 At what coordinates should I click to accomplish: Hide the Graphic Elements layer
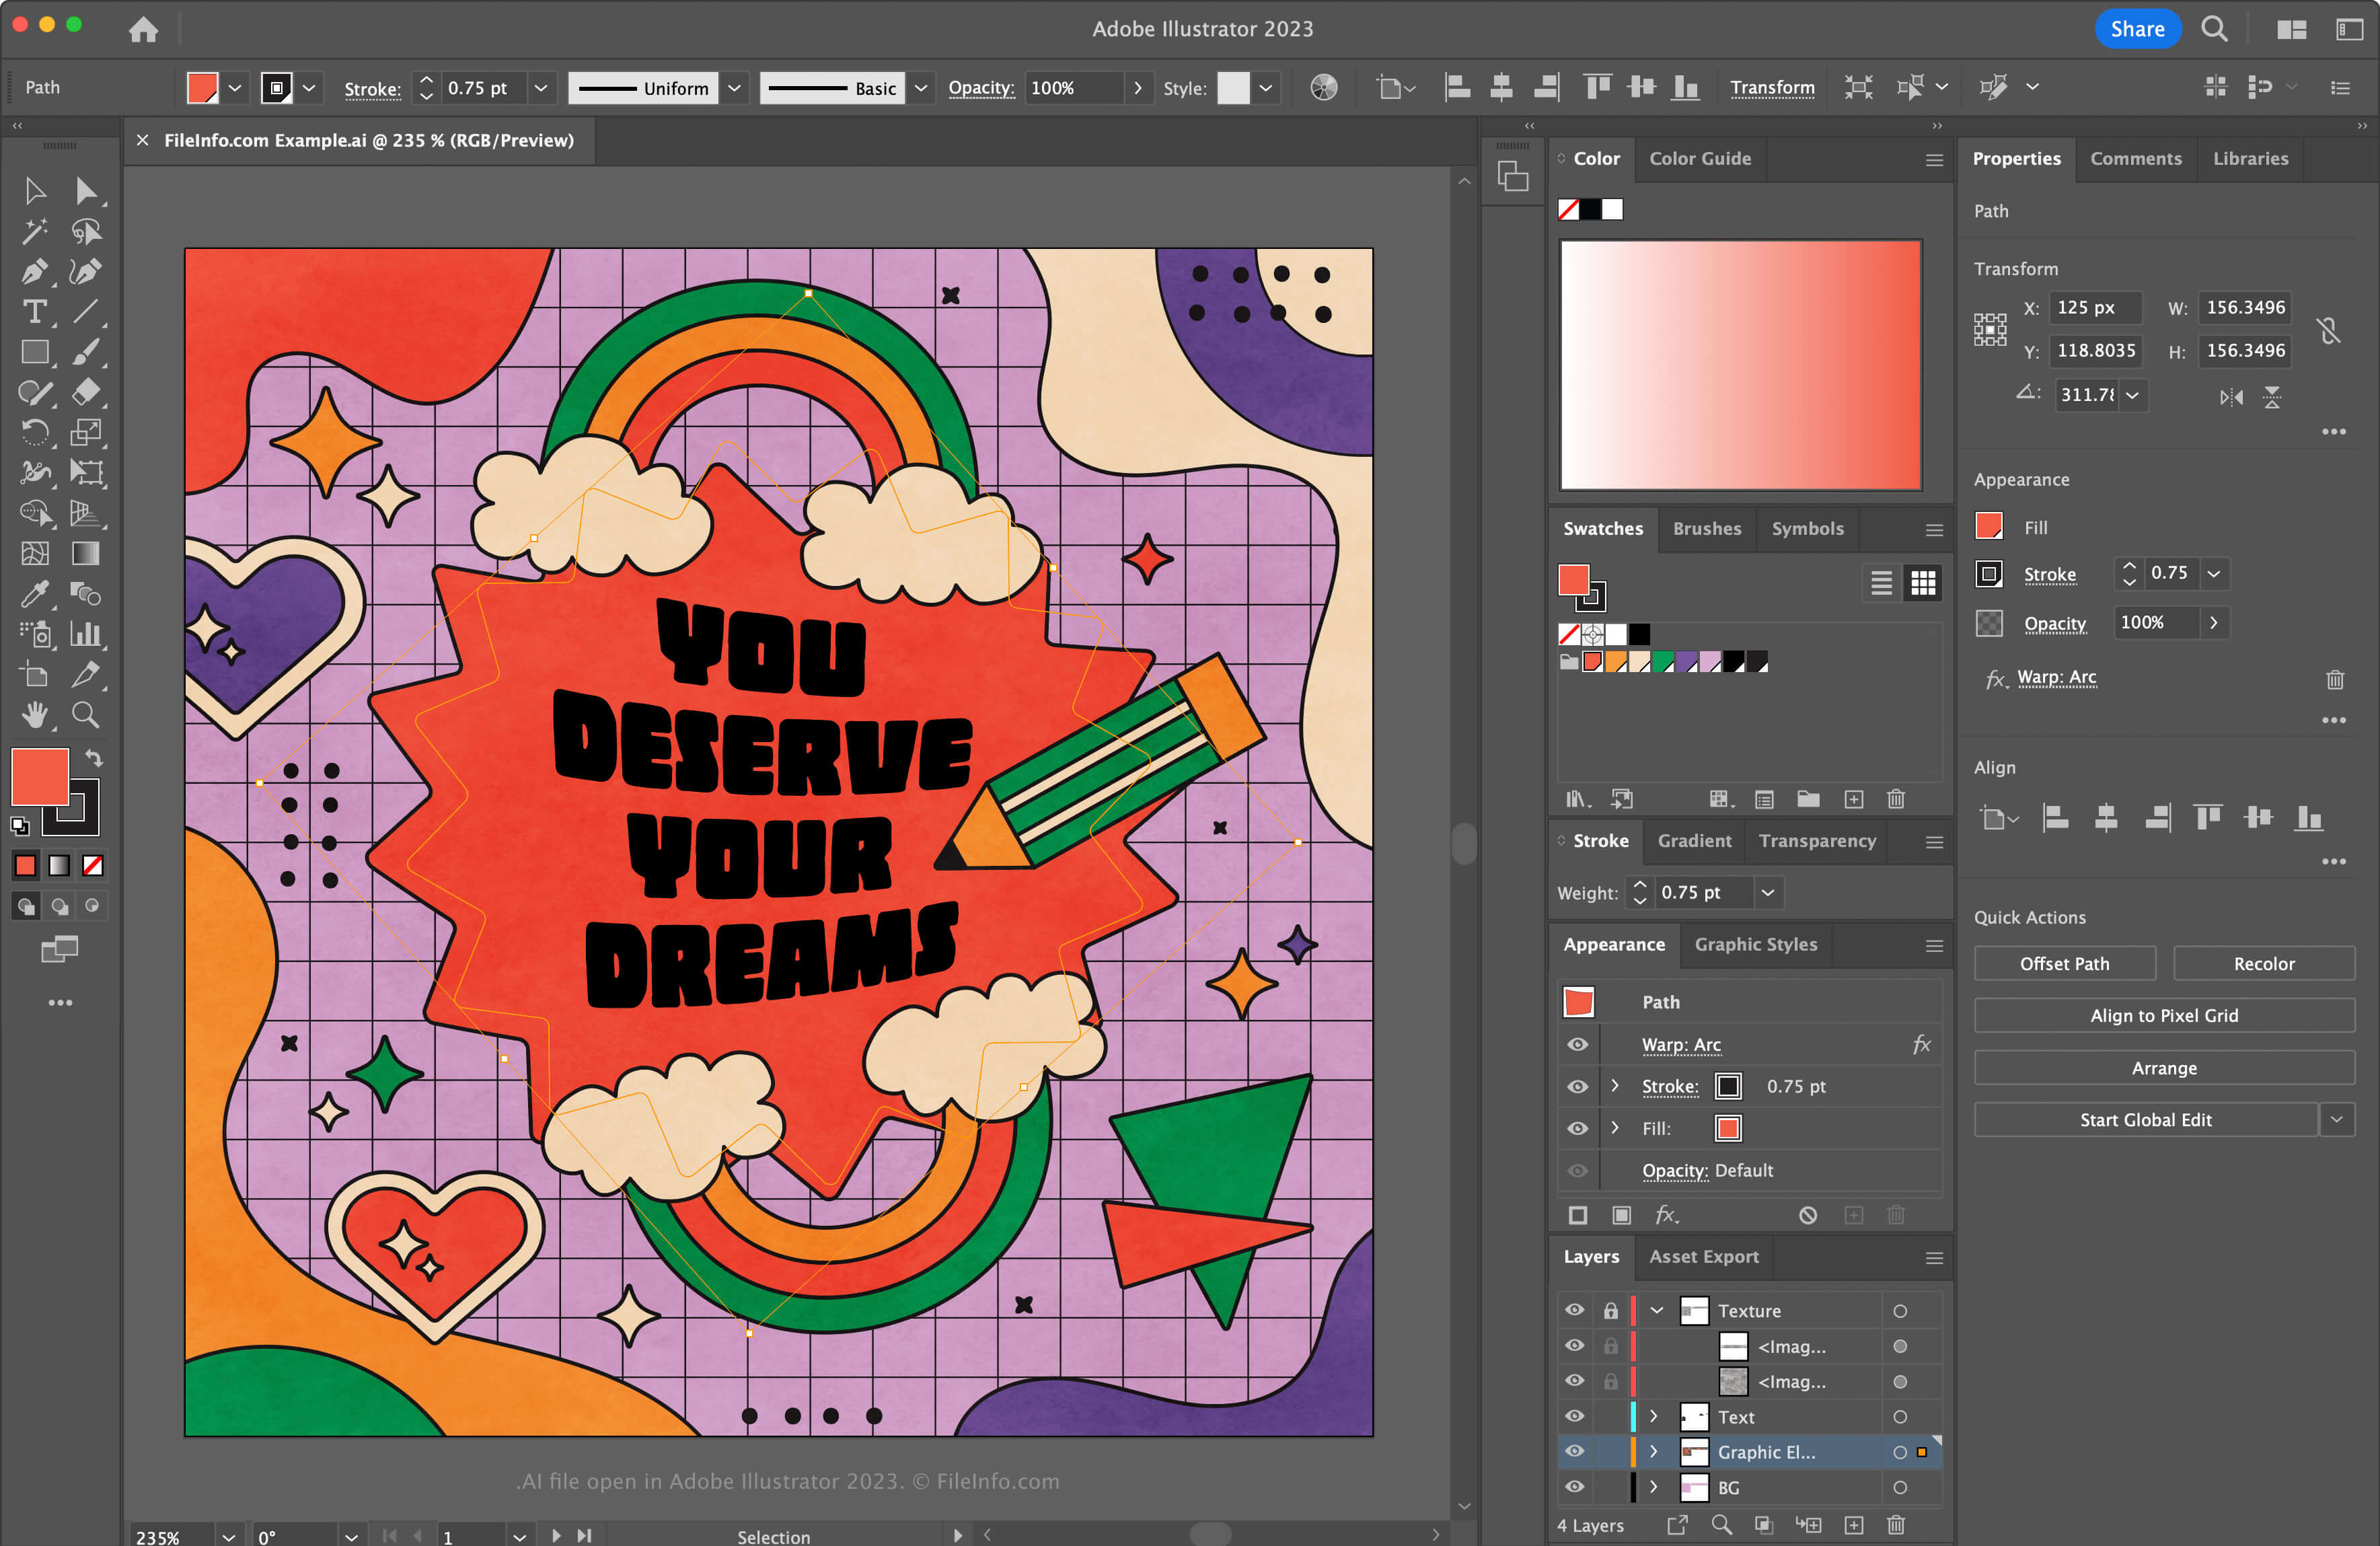pyautogui.click(x=1575, y=1452)
